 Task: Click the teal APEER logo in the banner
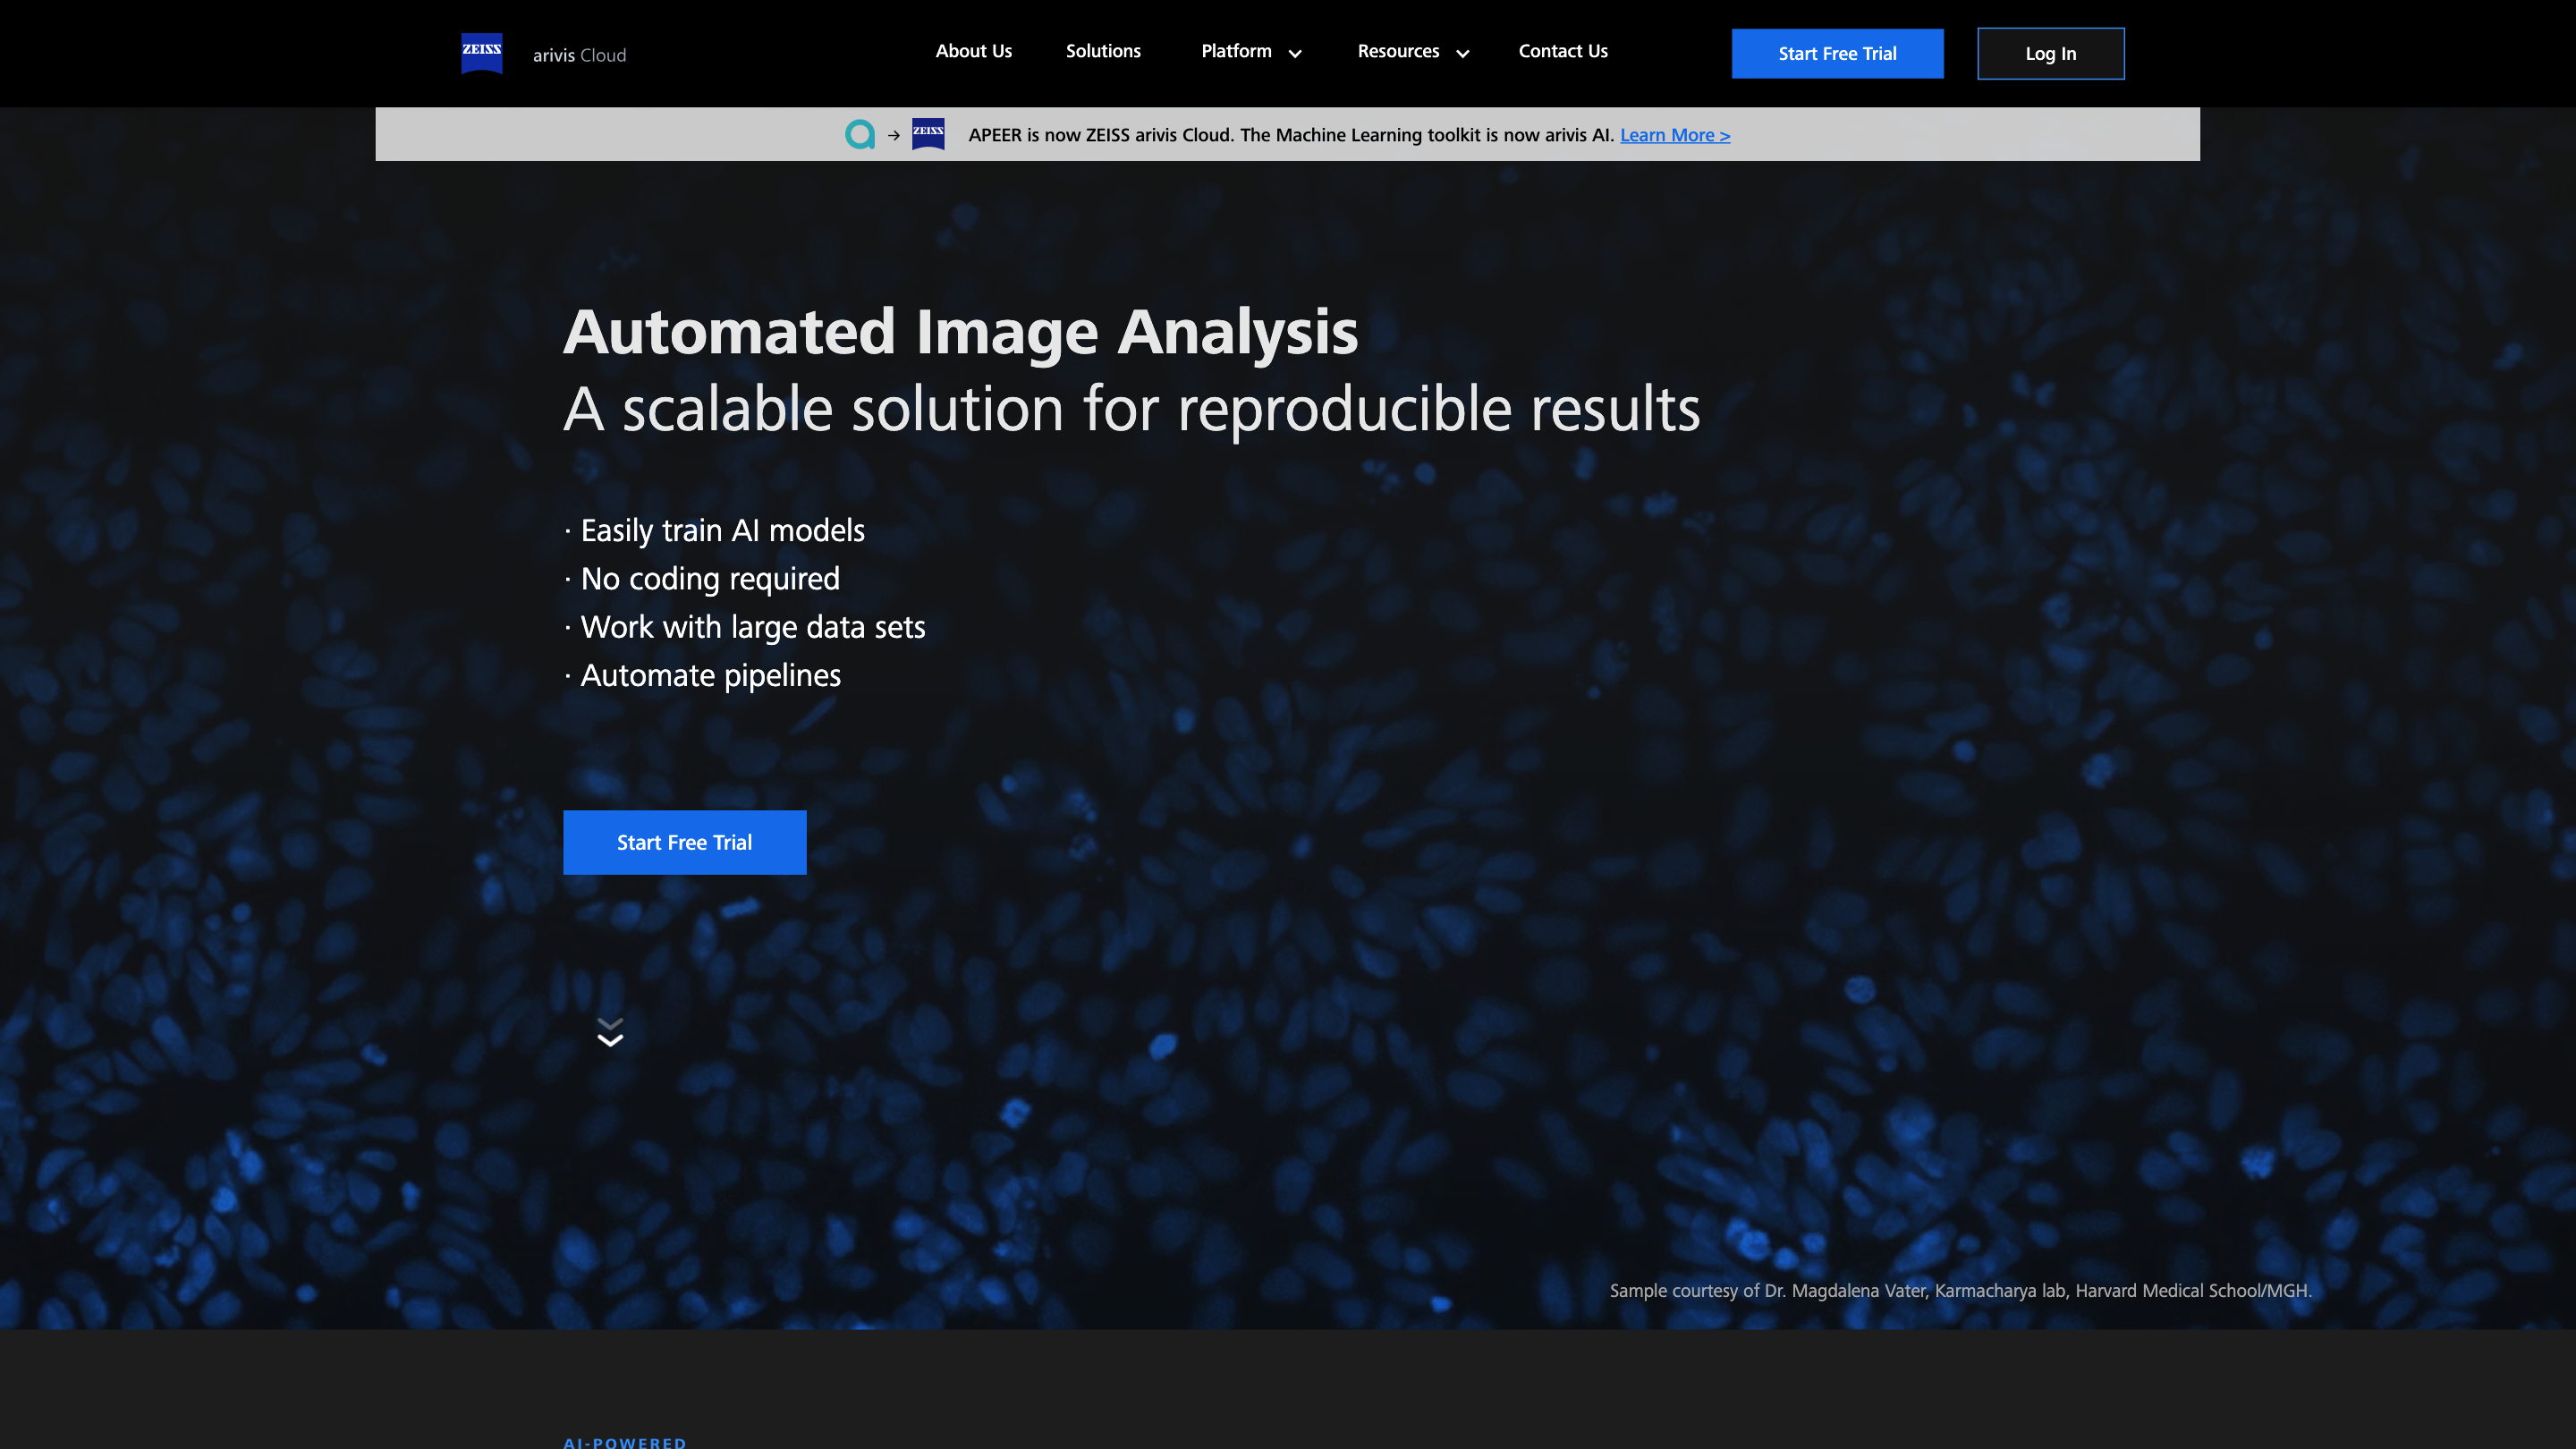point(859,134)
